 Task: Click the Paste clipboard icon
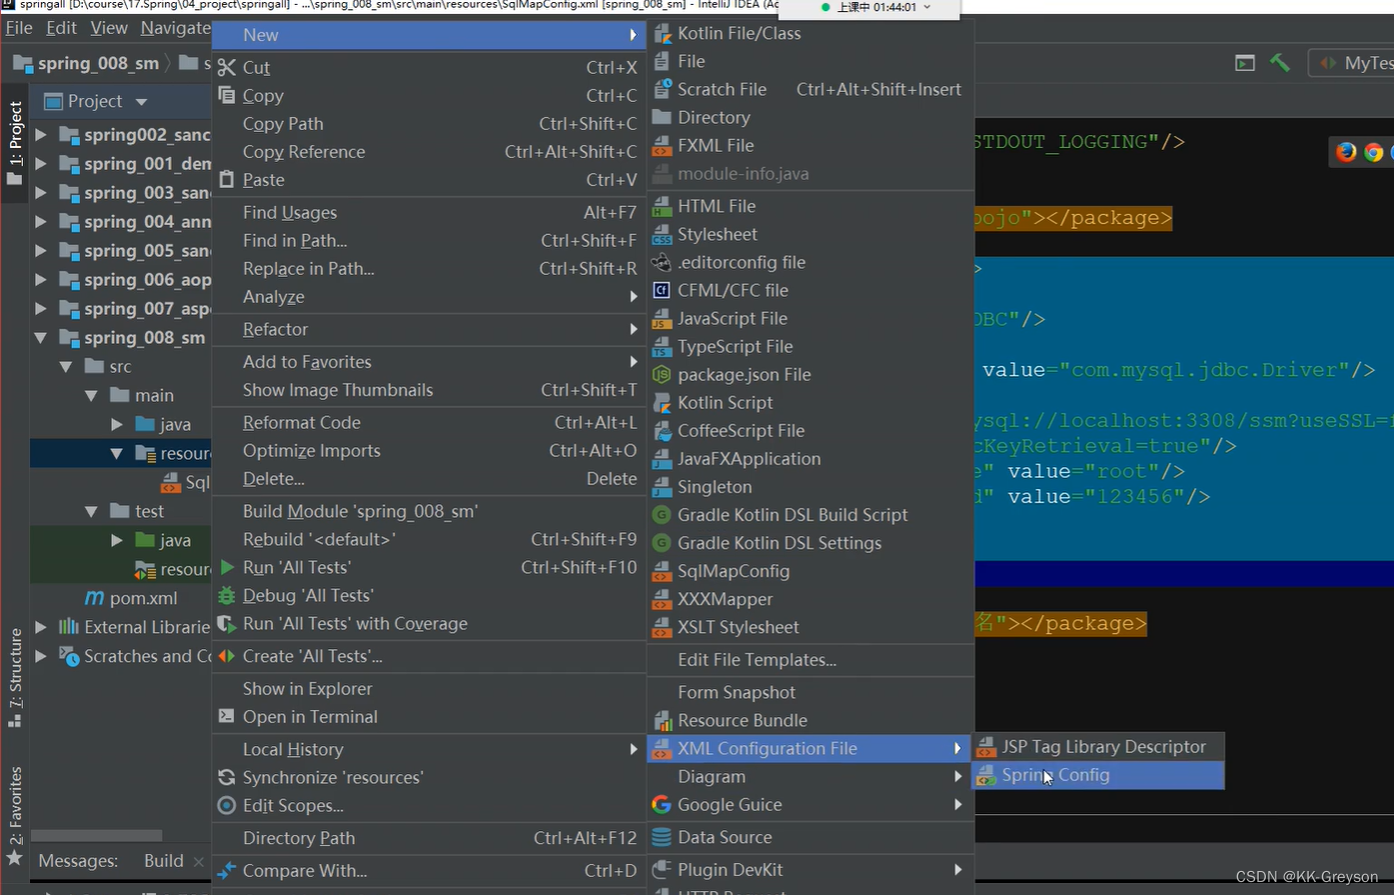pos(227,180)
